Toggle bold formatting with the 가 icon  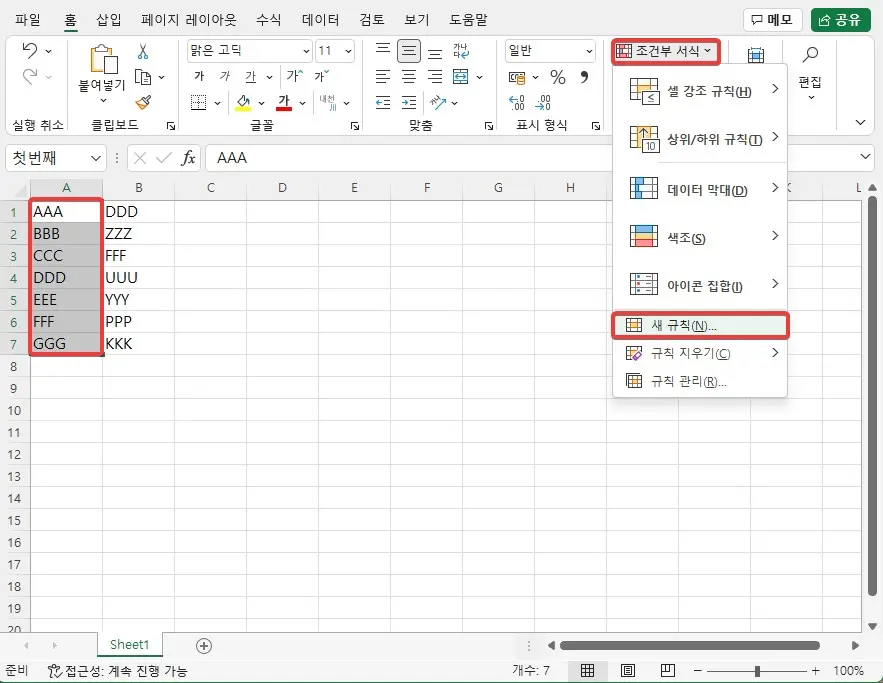[198, 75]
